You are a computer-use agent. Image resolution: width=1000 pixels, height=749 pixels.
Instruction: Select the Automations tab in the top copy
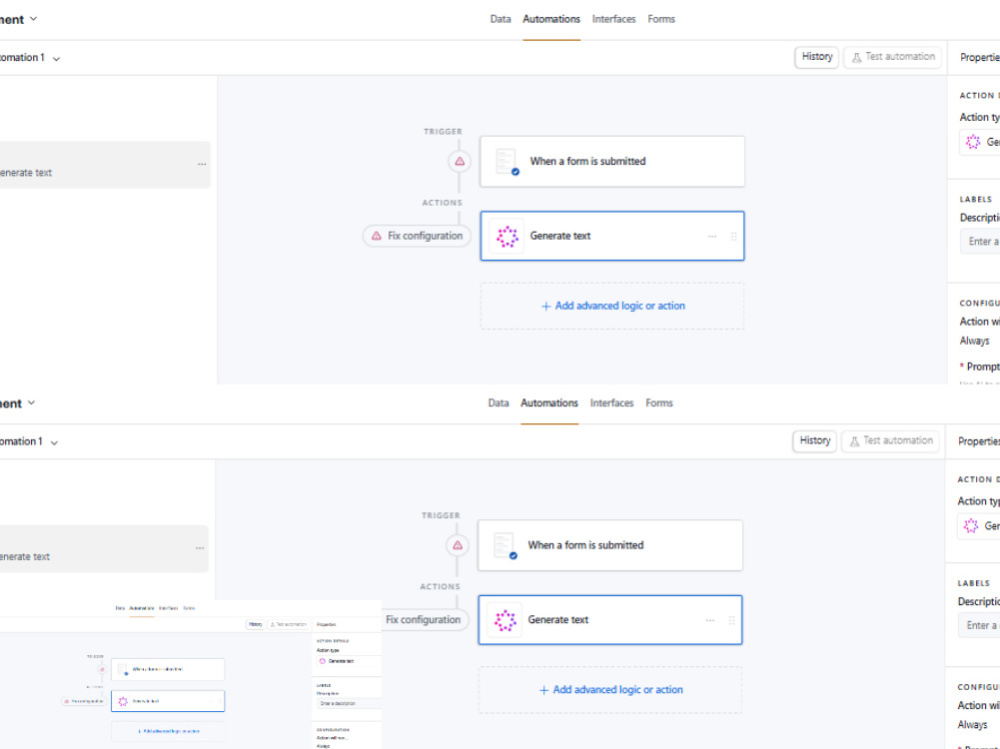(x=551, y=19)
